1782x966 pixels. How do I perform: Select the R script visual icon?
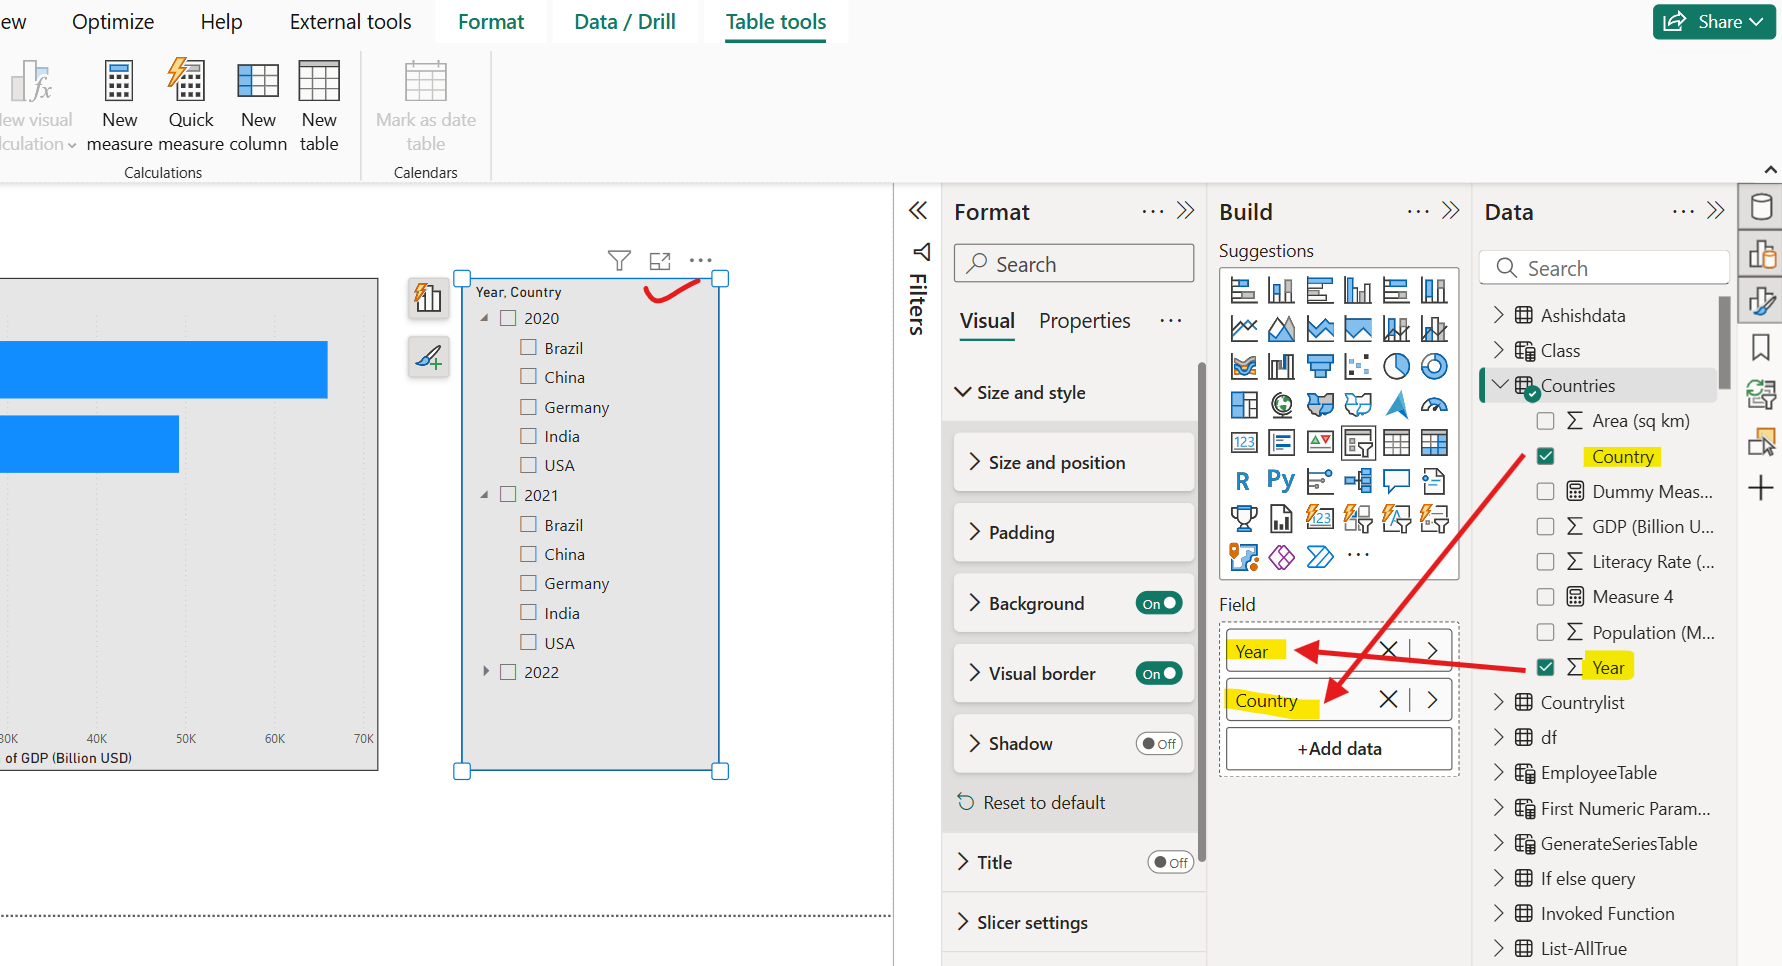1243,480
